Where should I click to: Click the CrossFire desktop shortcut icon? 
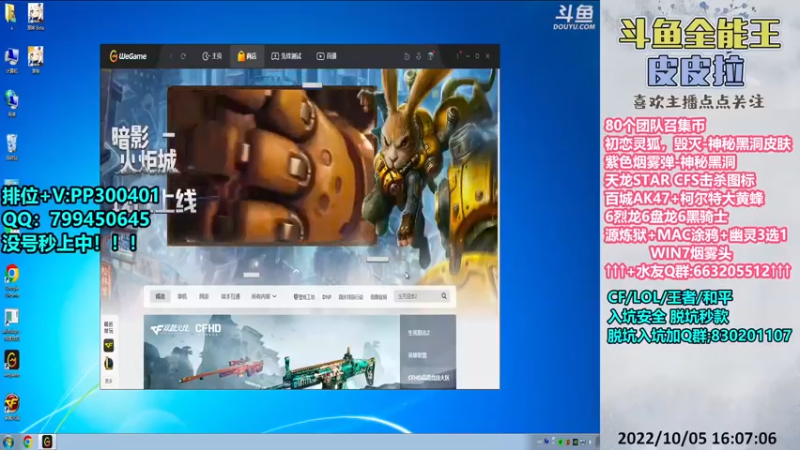tap(12, 407)
